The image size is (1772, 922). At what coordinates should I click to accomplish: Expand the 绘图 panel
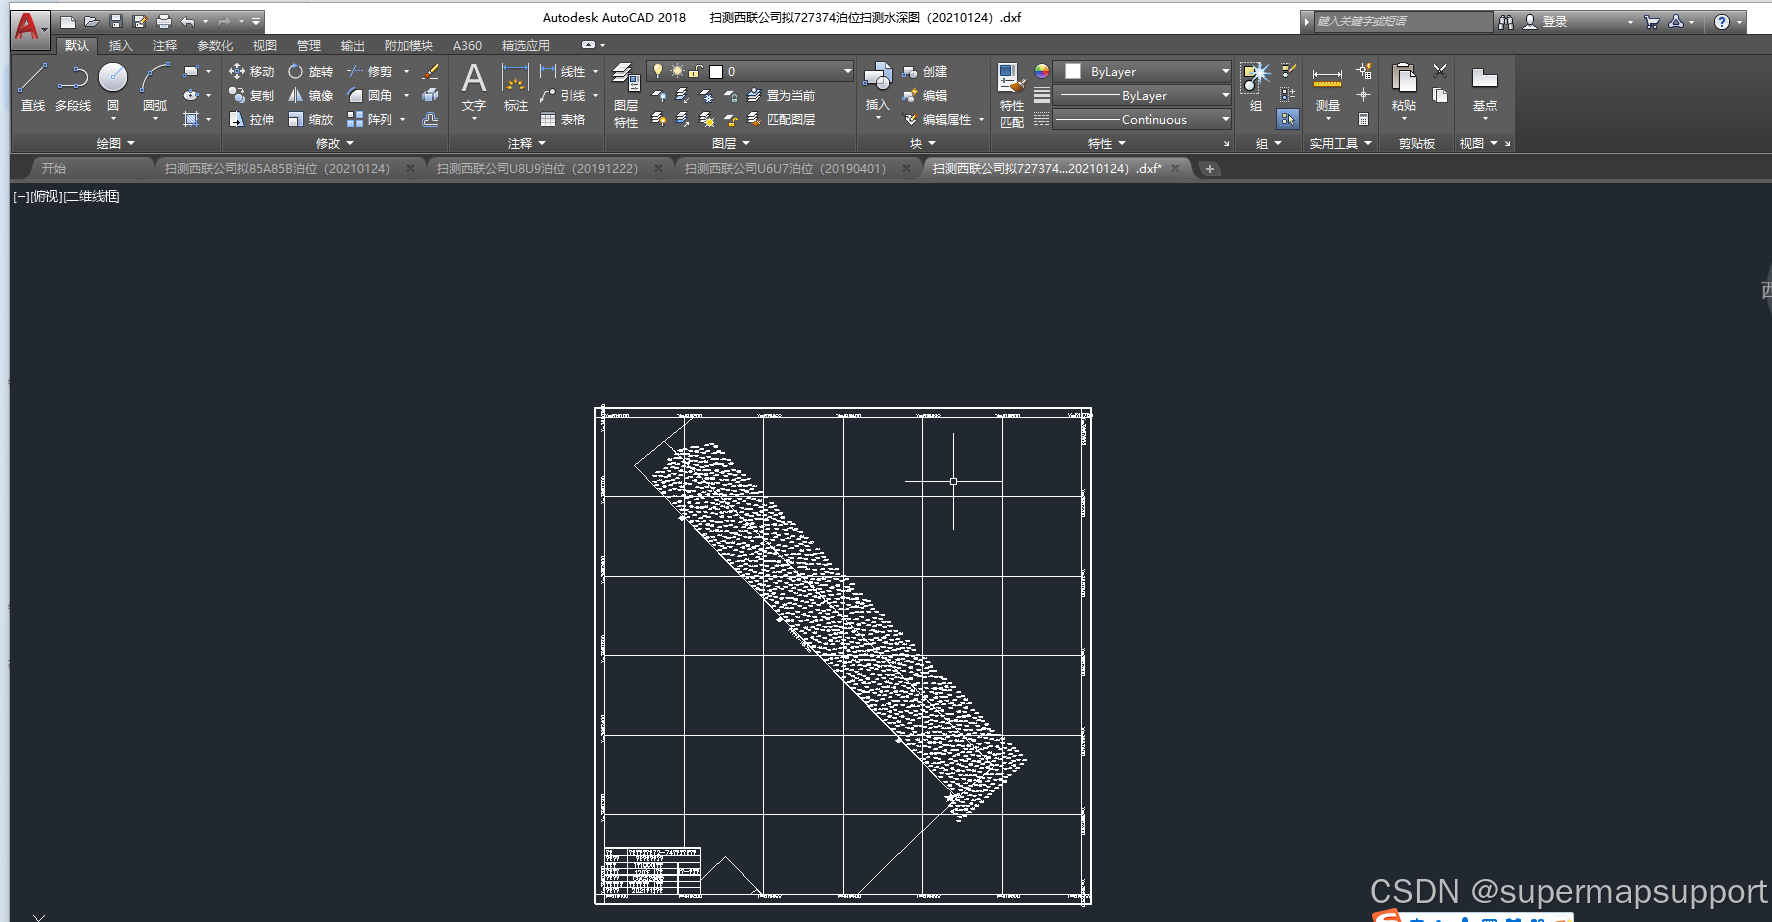tap(115, 143)
